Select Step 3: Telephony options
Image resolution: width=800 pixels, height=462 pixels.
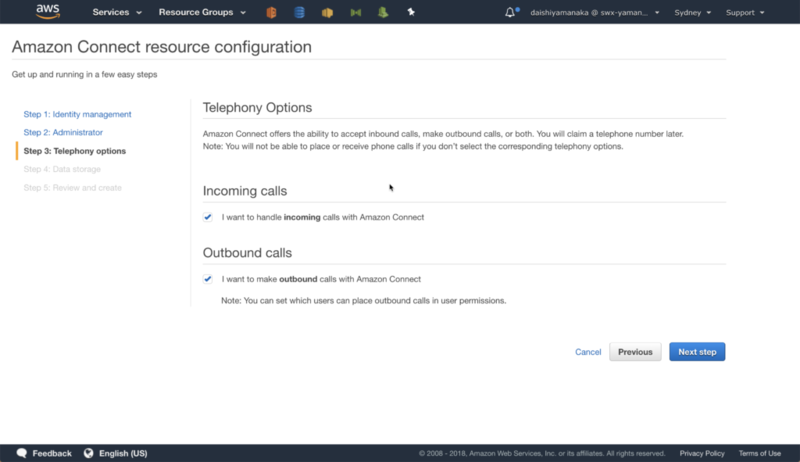[x=74, y=151]
